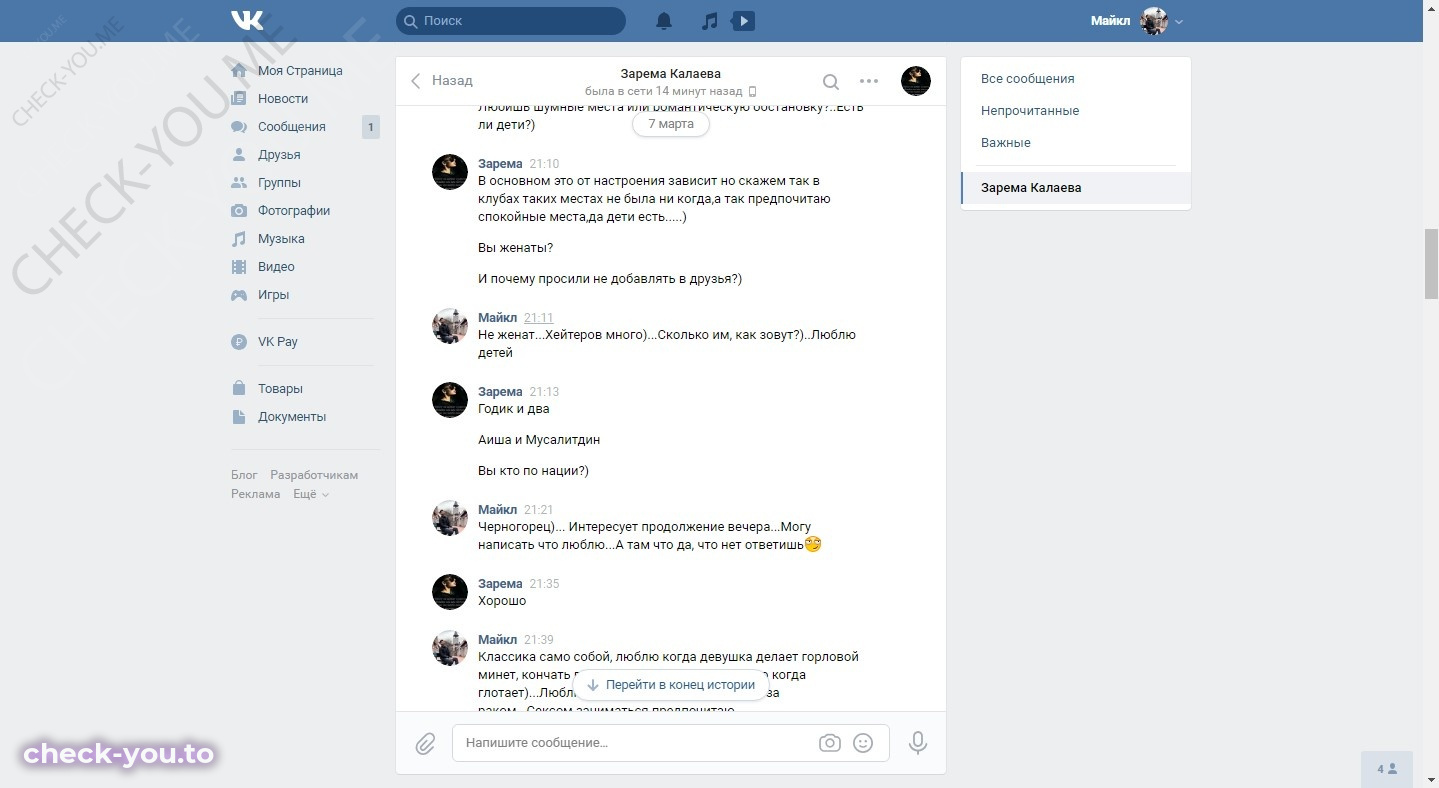The width and height of the screenshot is (1439, 788).
Task: Open Новости in sidebar
Action: pyautogui.click(x=283, y=99)
